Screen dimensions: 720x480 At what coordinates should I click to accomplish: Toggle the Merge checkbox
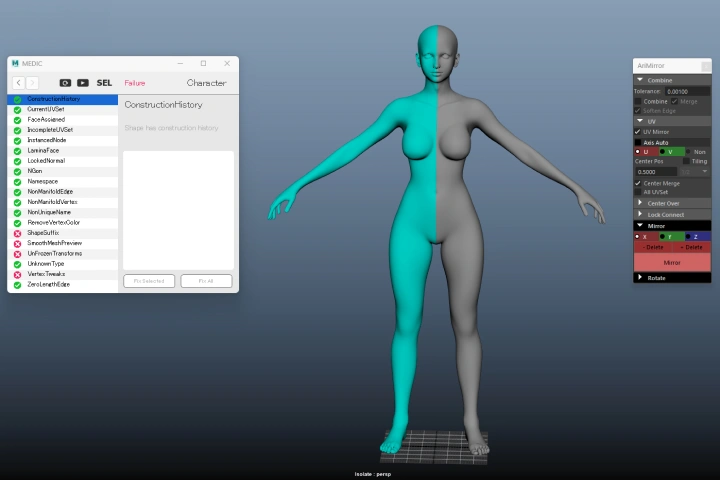coord(674,101)
